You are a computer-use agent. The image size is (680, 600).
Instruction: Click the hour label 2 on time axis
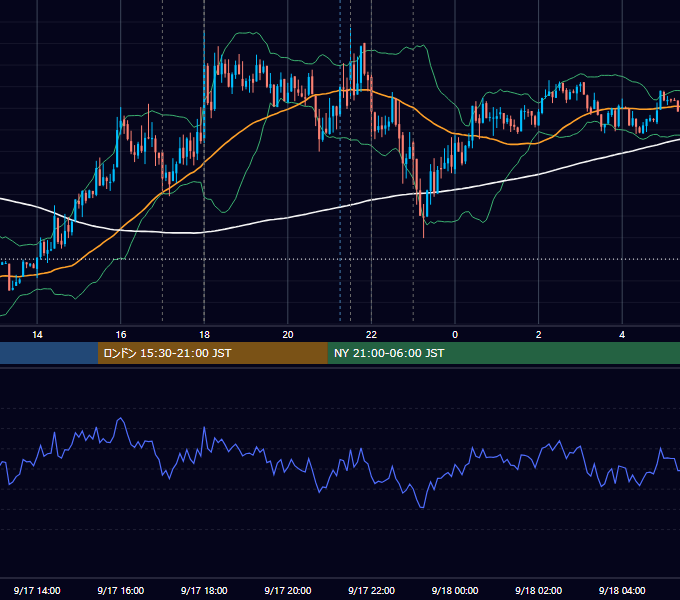(539, 335)
